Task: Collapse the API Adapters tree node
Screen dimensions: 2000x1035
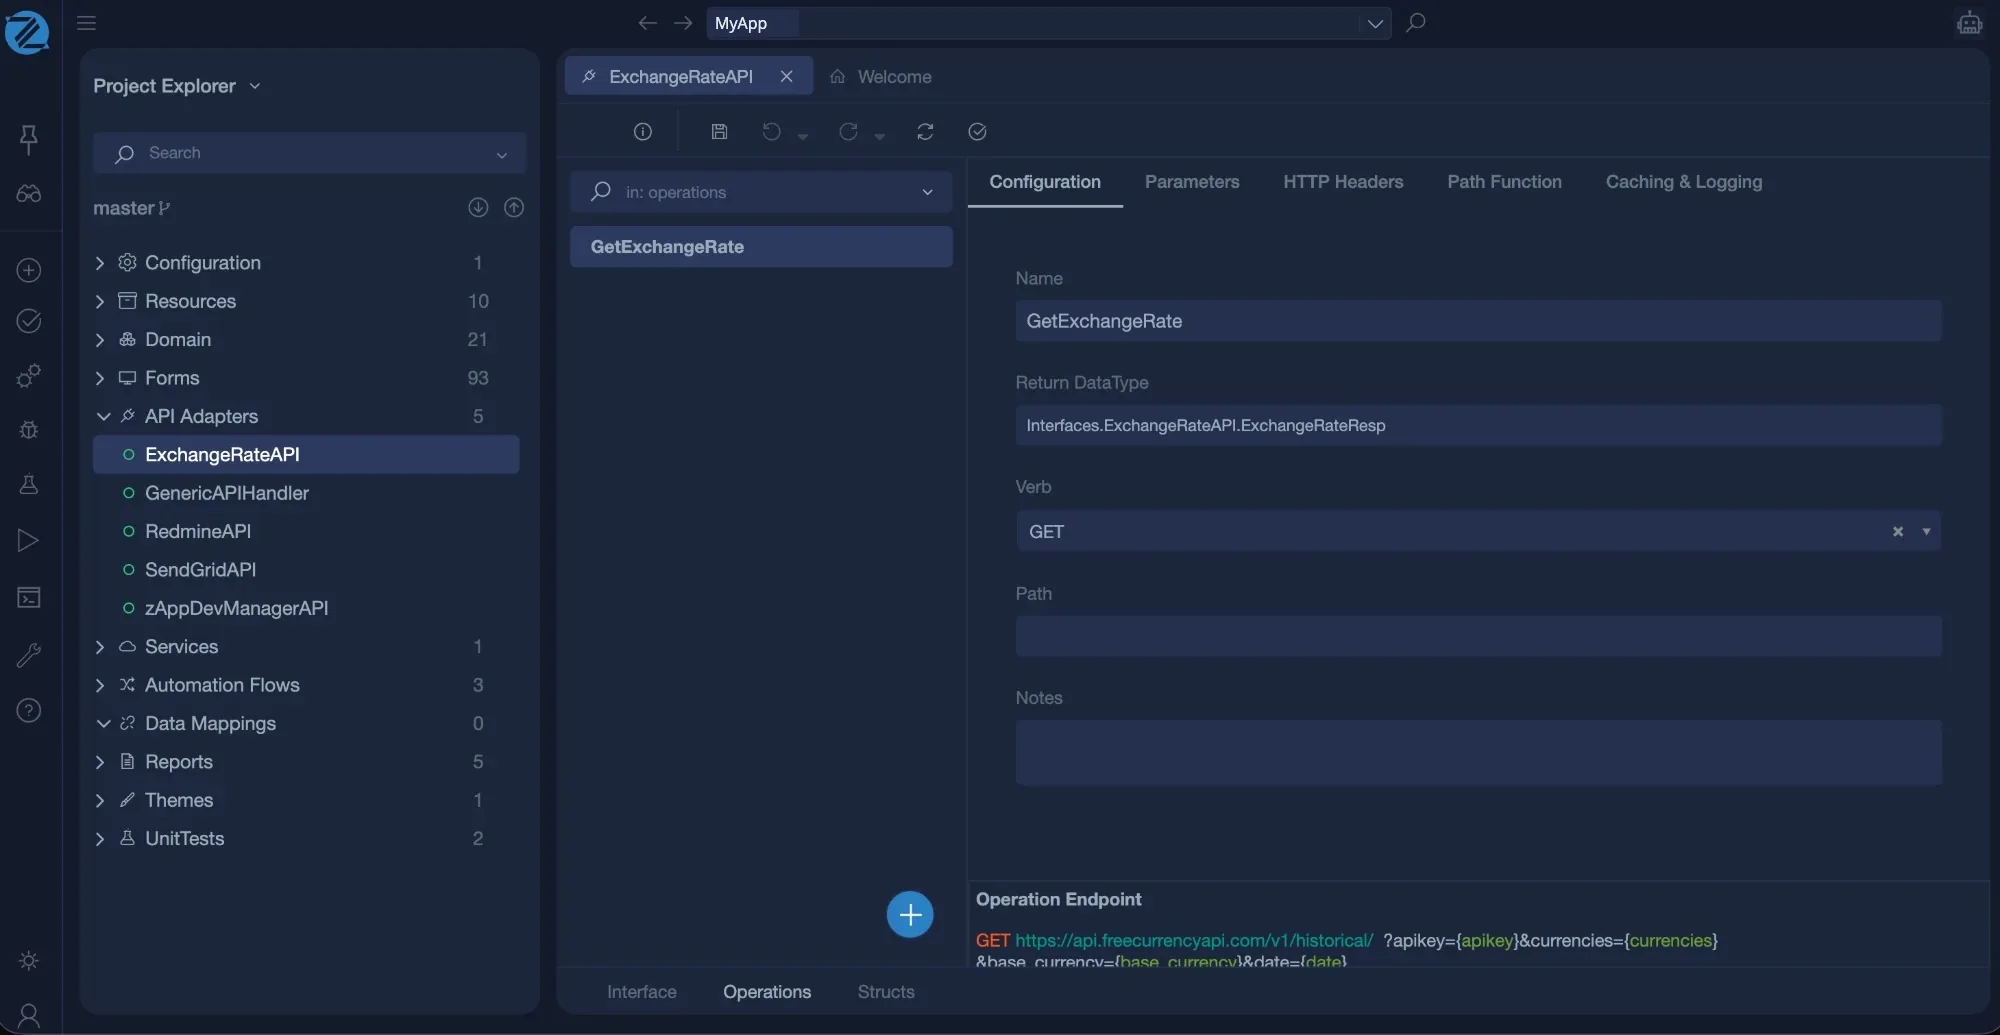Action: click(x=102, y=416)
